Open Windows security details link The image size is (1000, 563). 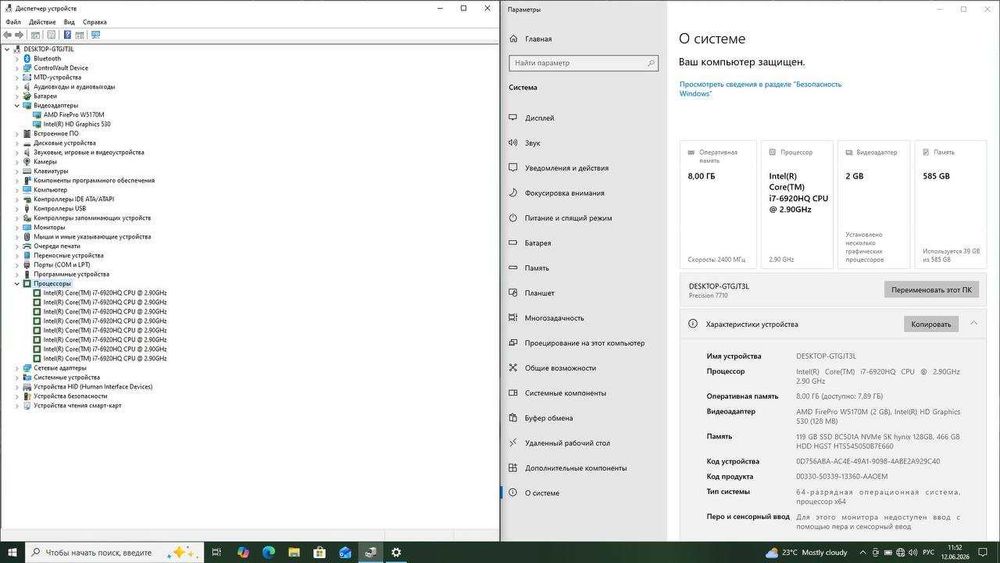point(760,89)
